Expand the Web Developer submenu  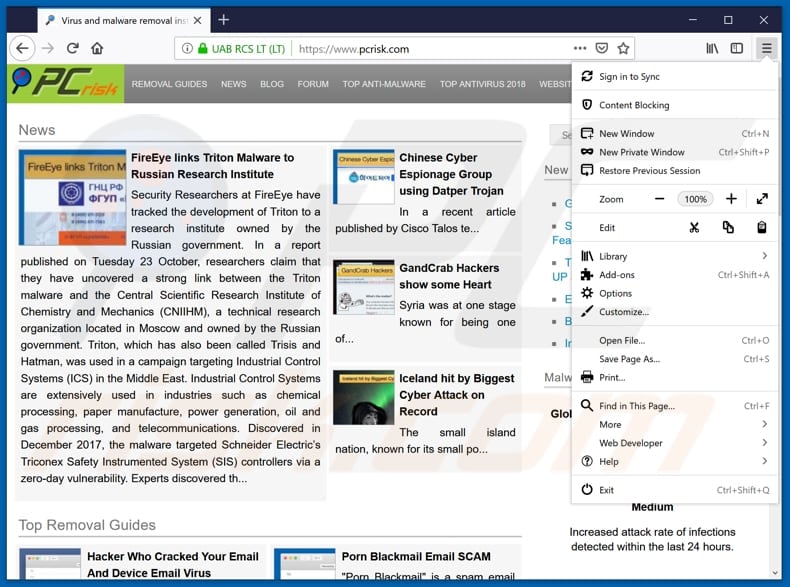tap(674, 443)
